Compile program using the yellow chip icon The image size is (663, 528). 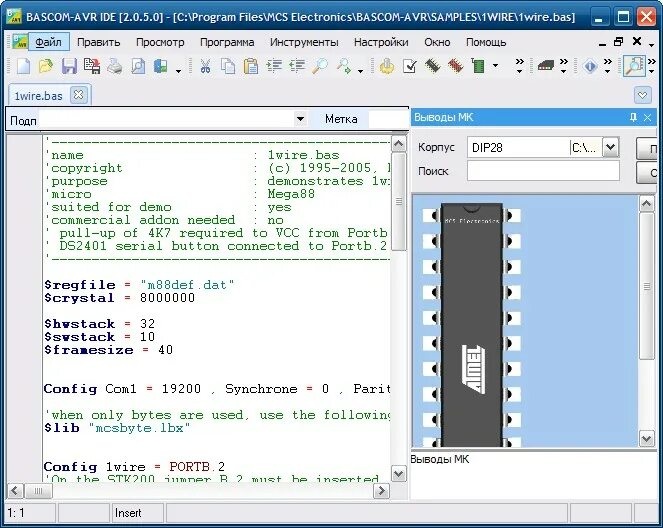386,66
